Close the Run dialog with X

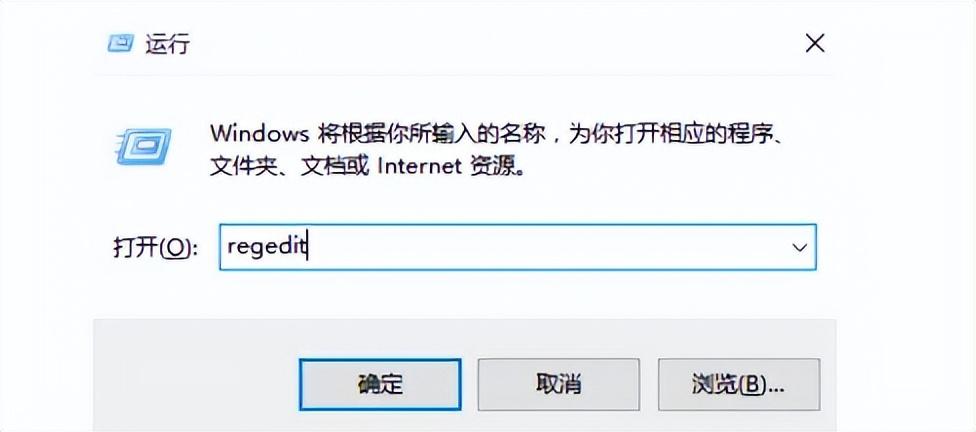pos(815,44)
